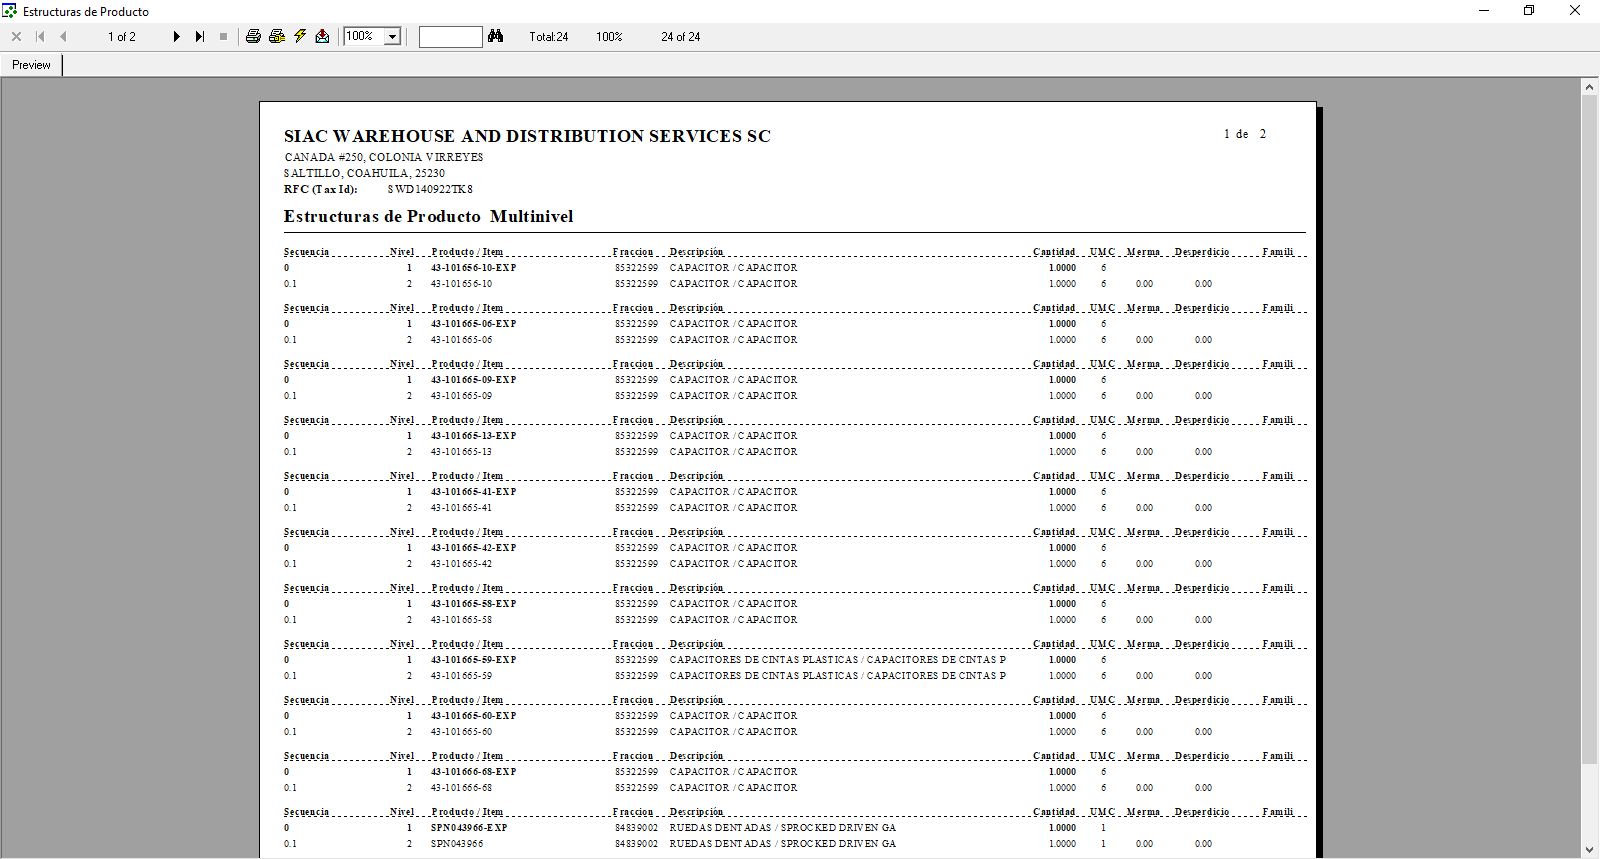
Task: Open the zoom level dropdown arrow
Action: [x=392, y=37]
